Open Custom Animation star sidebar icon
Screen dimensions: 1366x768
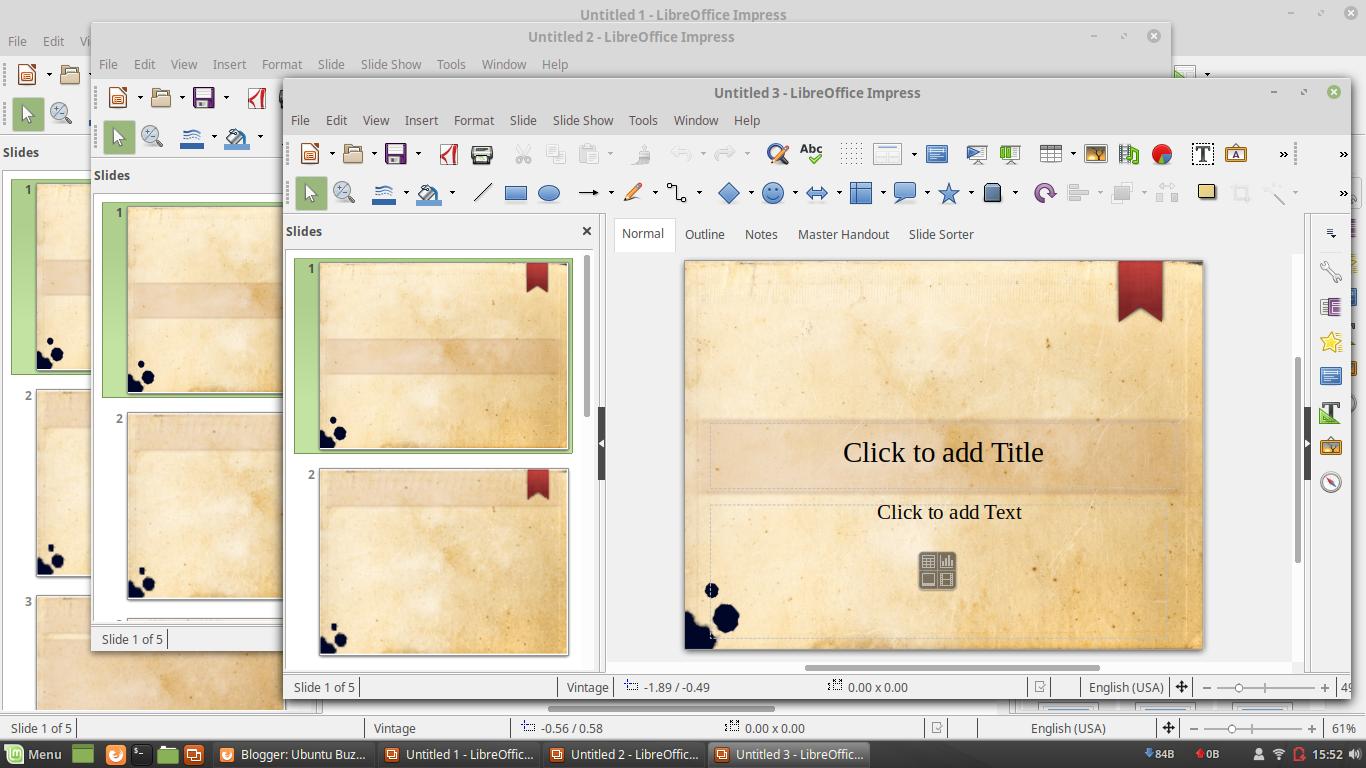pyautogui.click(x=1330, y=342)
